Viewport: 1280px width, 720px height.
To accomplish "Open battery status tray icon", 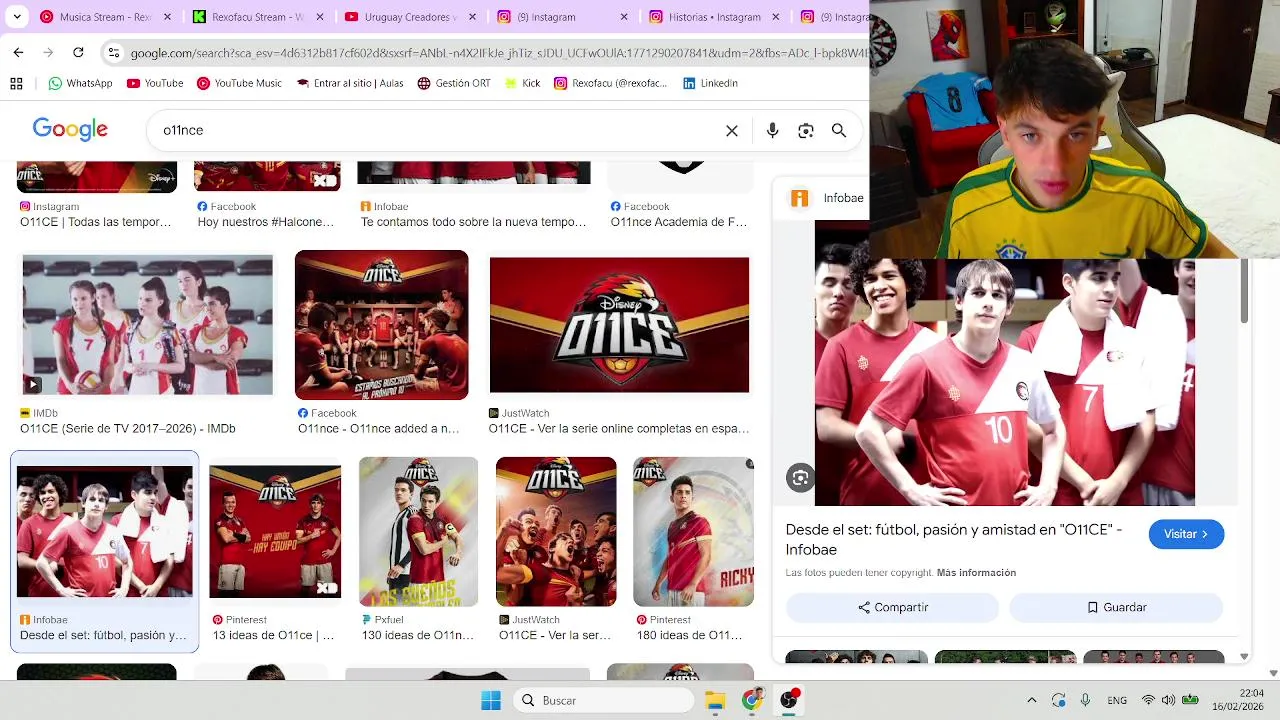I will [1190, 700].
